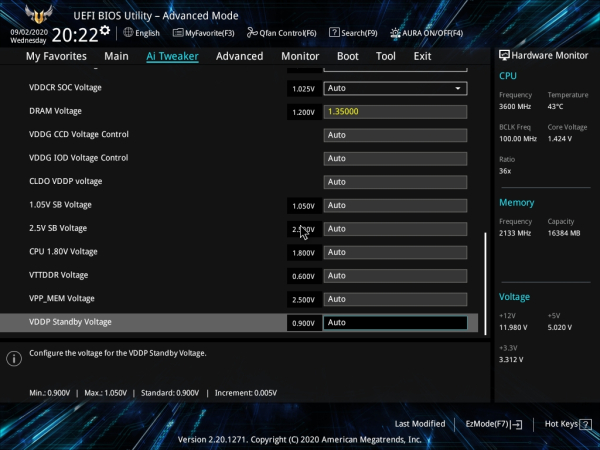Click the Increment: 0.005V text
Image resolution: width=600 pixels, height=450 pixels.
tap(246, 393)
